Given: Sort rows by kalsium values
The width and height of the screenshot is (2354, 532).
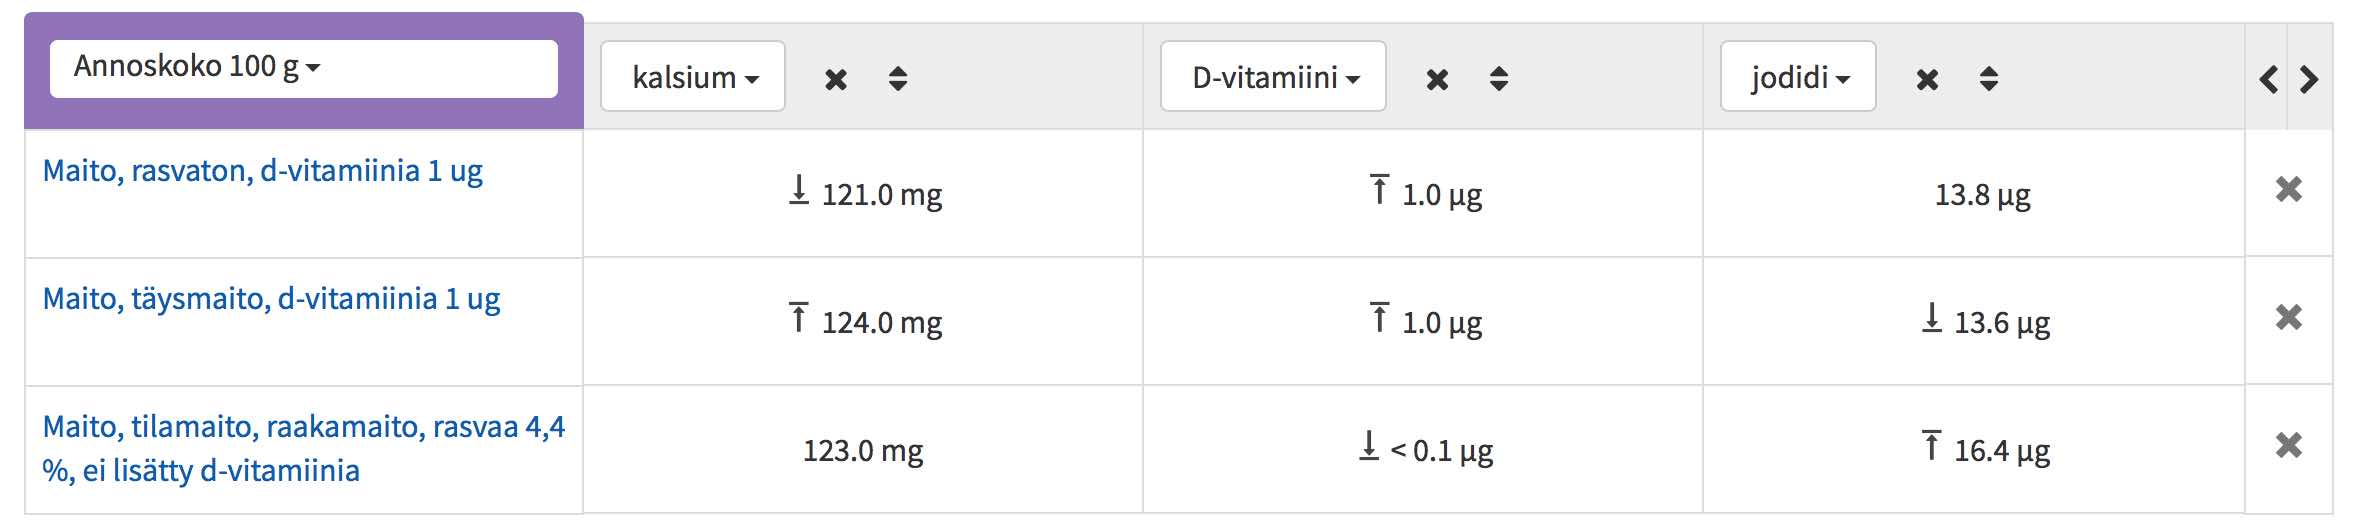Looking at the screenshot, I should pyautogui.click(x=898, y=78).
